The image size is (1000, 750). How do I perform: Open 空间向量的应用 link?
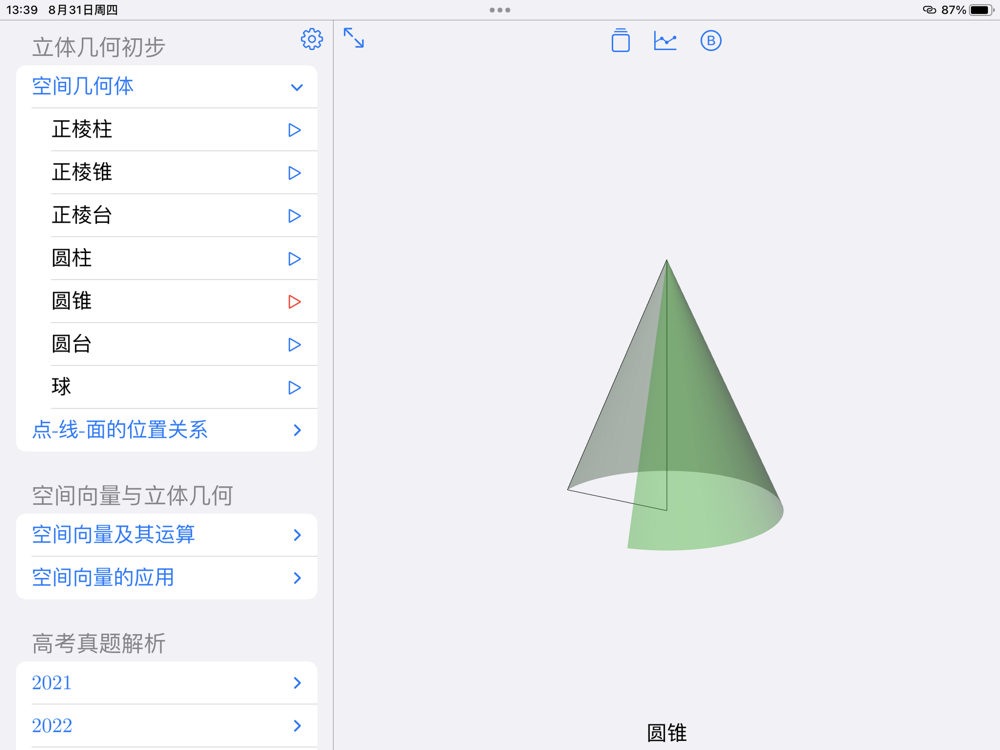pyautogui.click(x=103, y=577)
